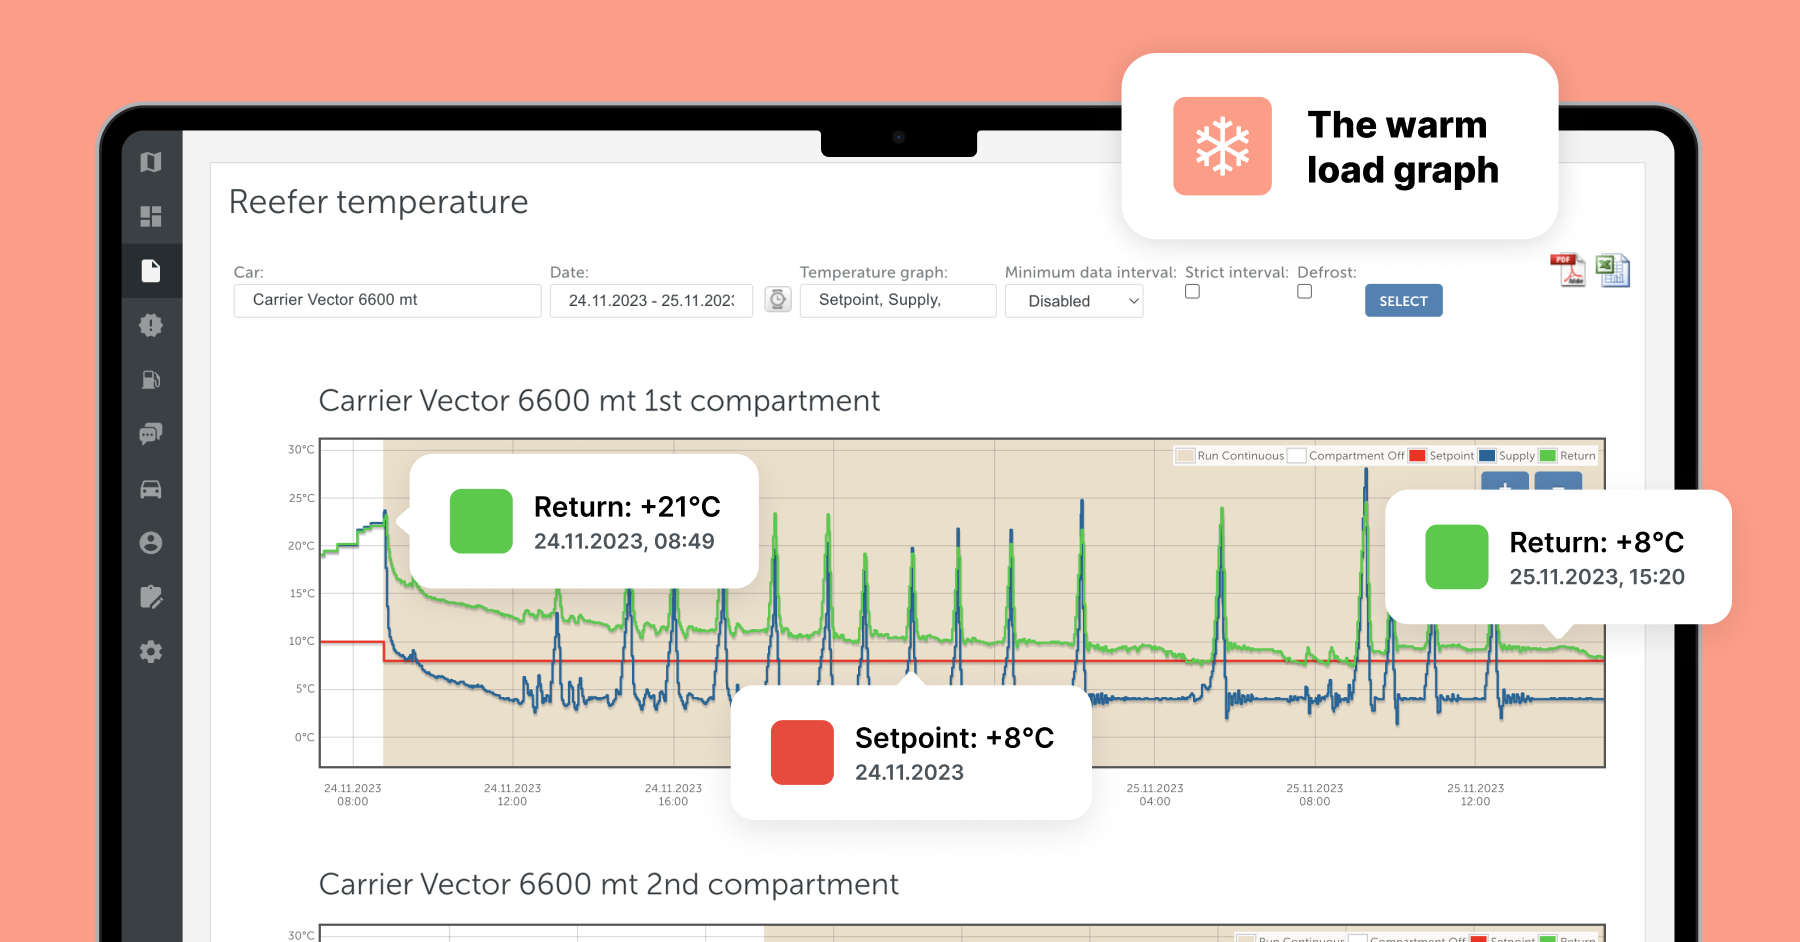The height and width of the screenshot is (942, 1800).
Task: Open the Minimum data interval dropdown
Action: [x=1073, y=301]
